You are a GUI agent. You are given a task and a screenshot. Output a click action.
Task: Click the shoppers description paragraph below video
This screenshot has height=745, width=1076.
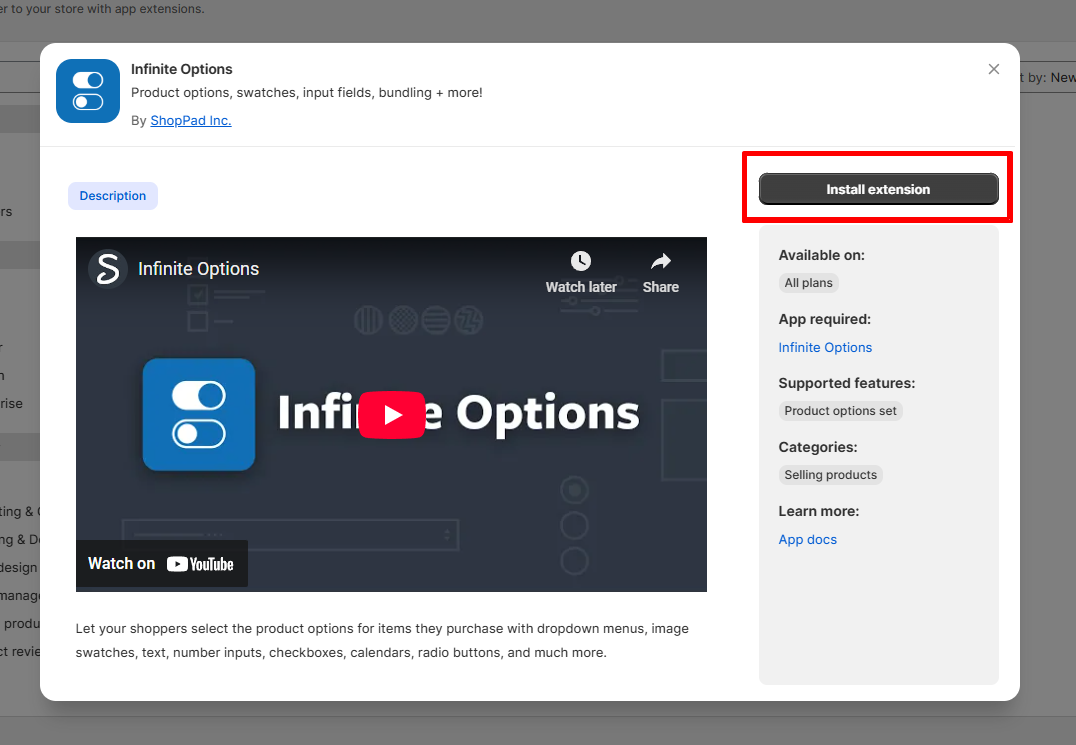coord(382,640)
